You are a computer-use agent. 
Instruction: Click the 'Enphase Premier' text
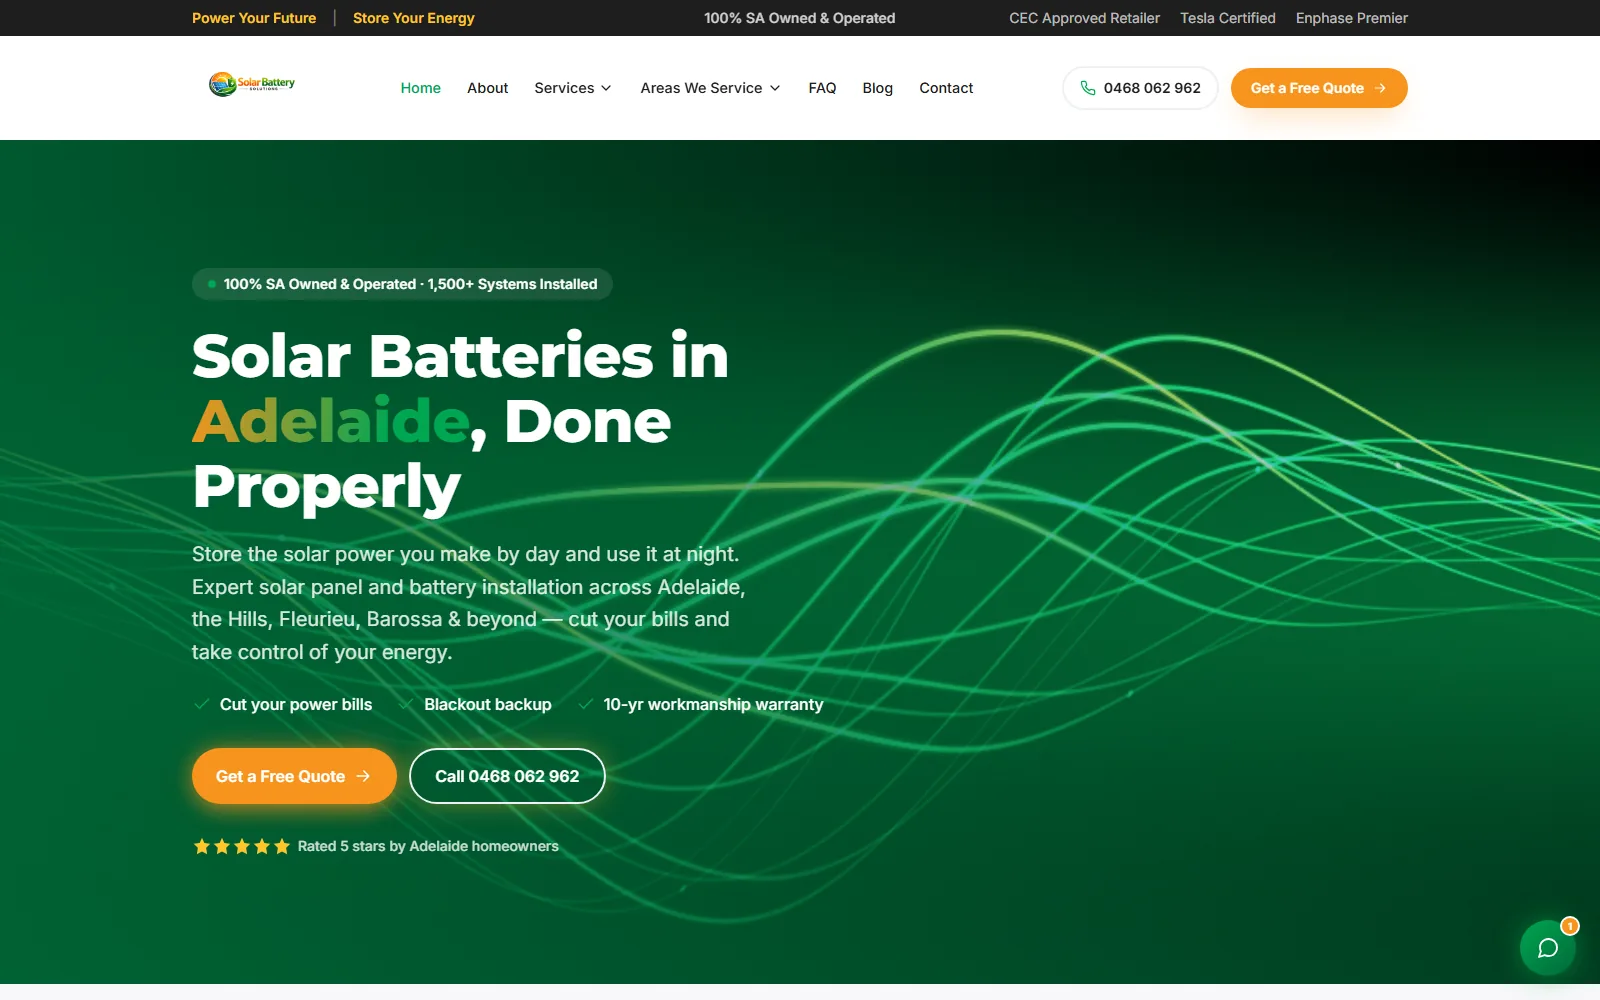point(1352,18)
